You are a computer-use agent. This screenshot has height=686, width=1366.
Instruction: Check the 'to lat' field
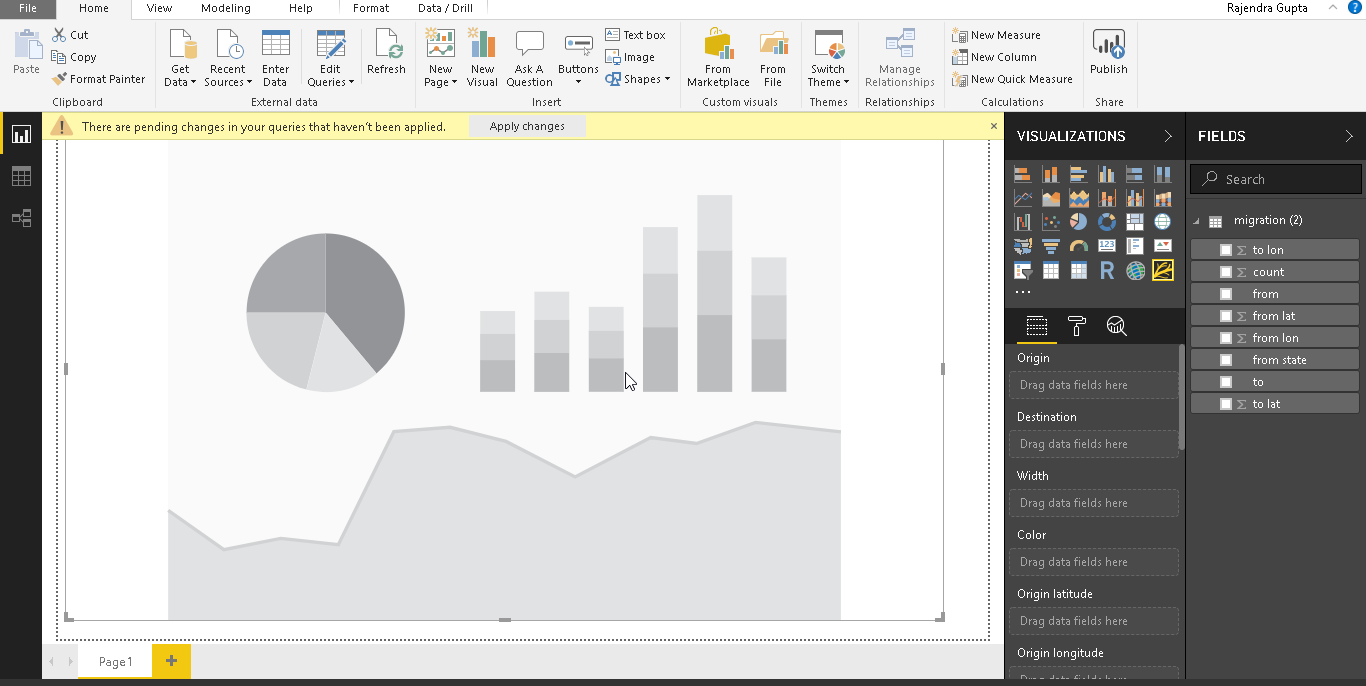pos(1226,404)
